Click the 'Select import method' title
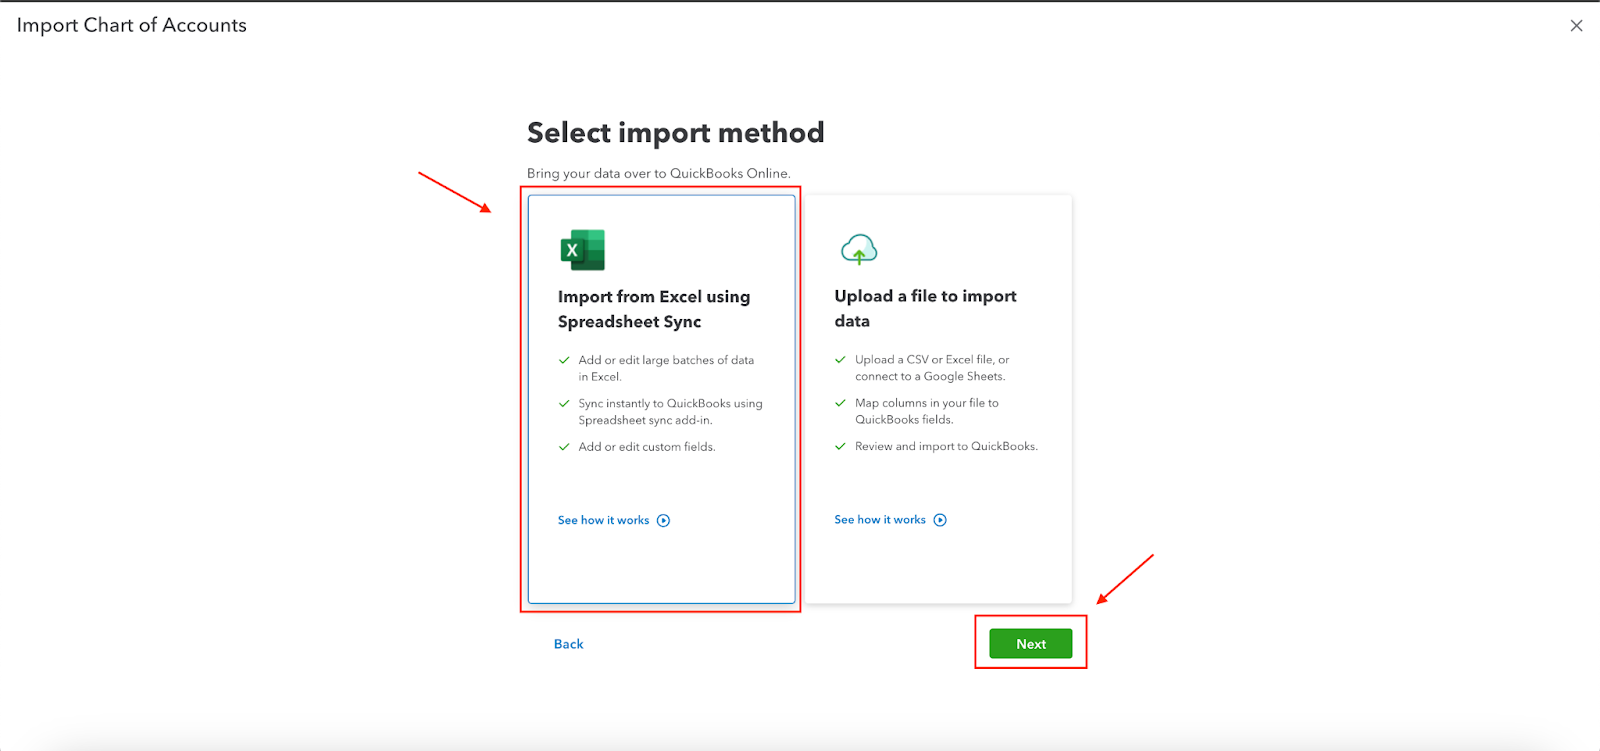Viewport: 1600px width, 751px height. (x=676, y=133)
